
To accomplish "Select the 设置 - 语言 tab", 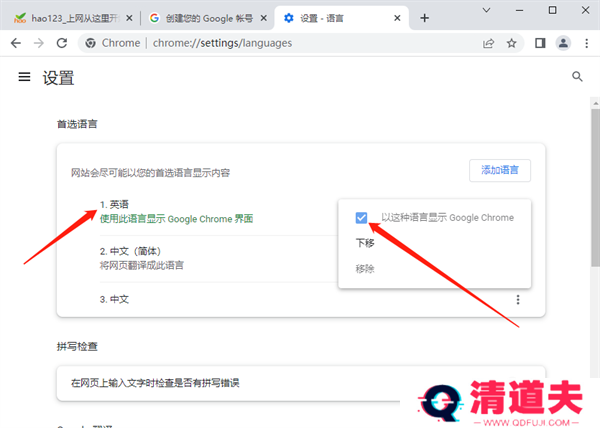I will 341,18.
